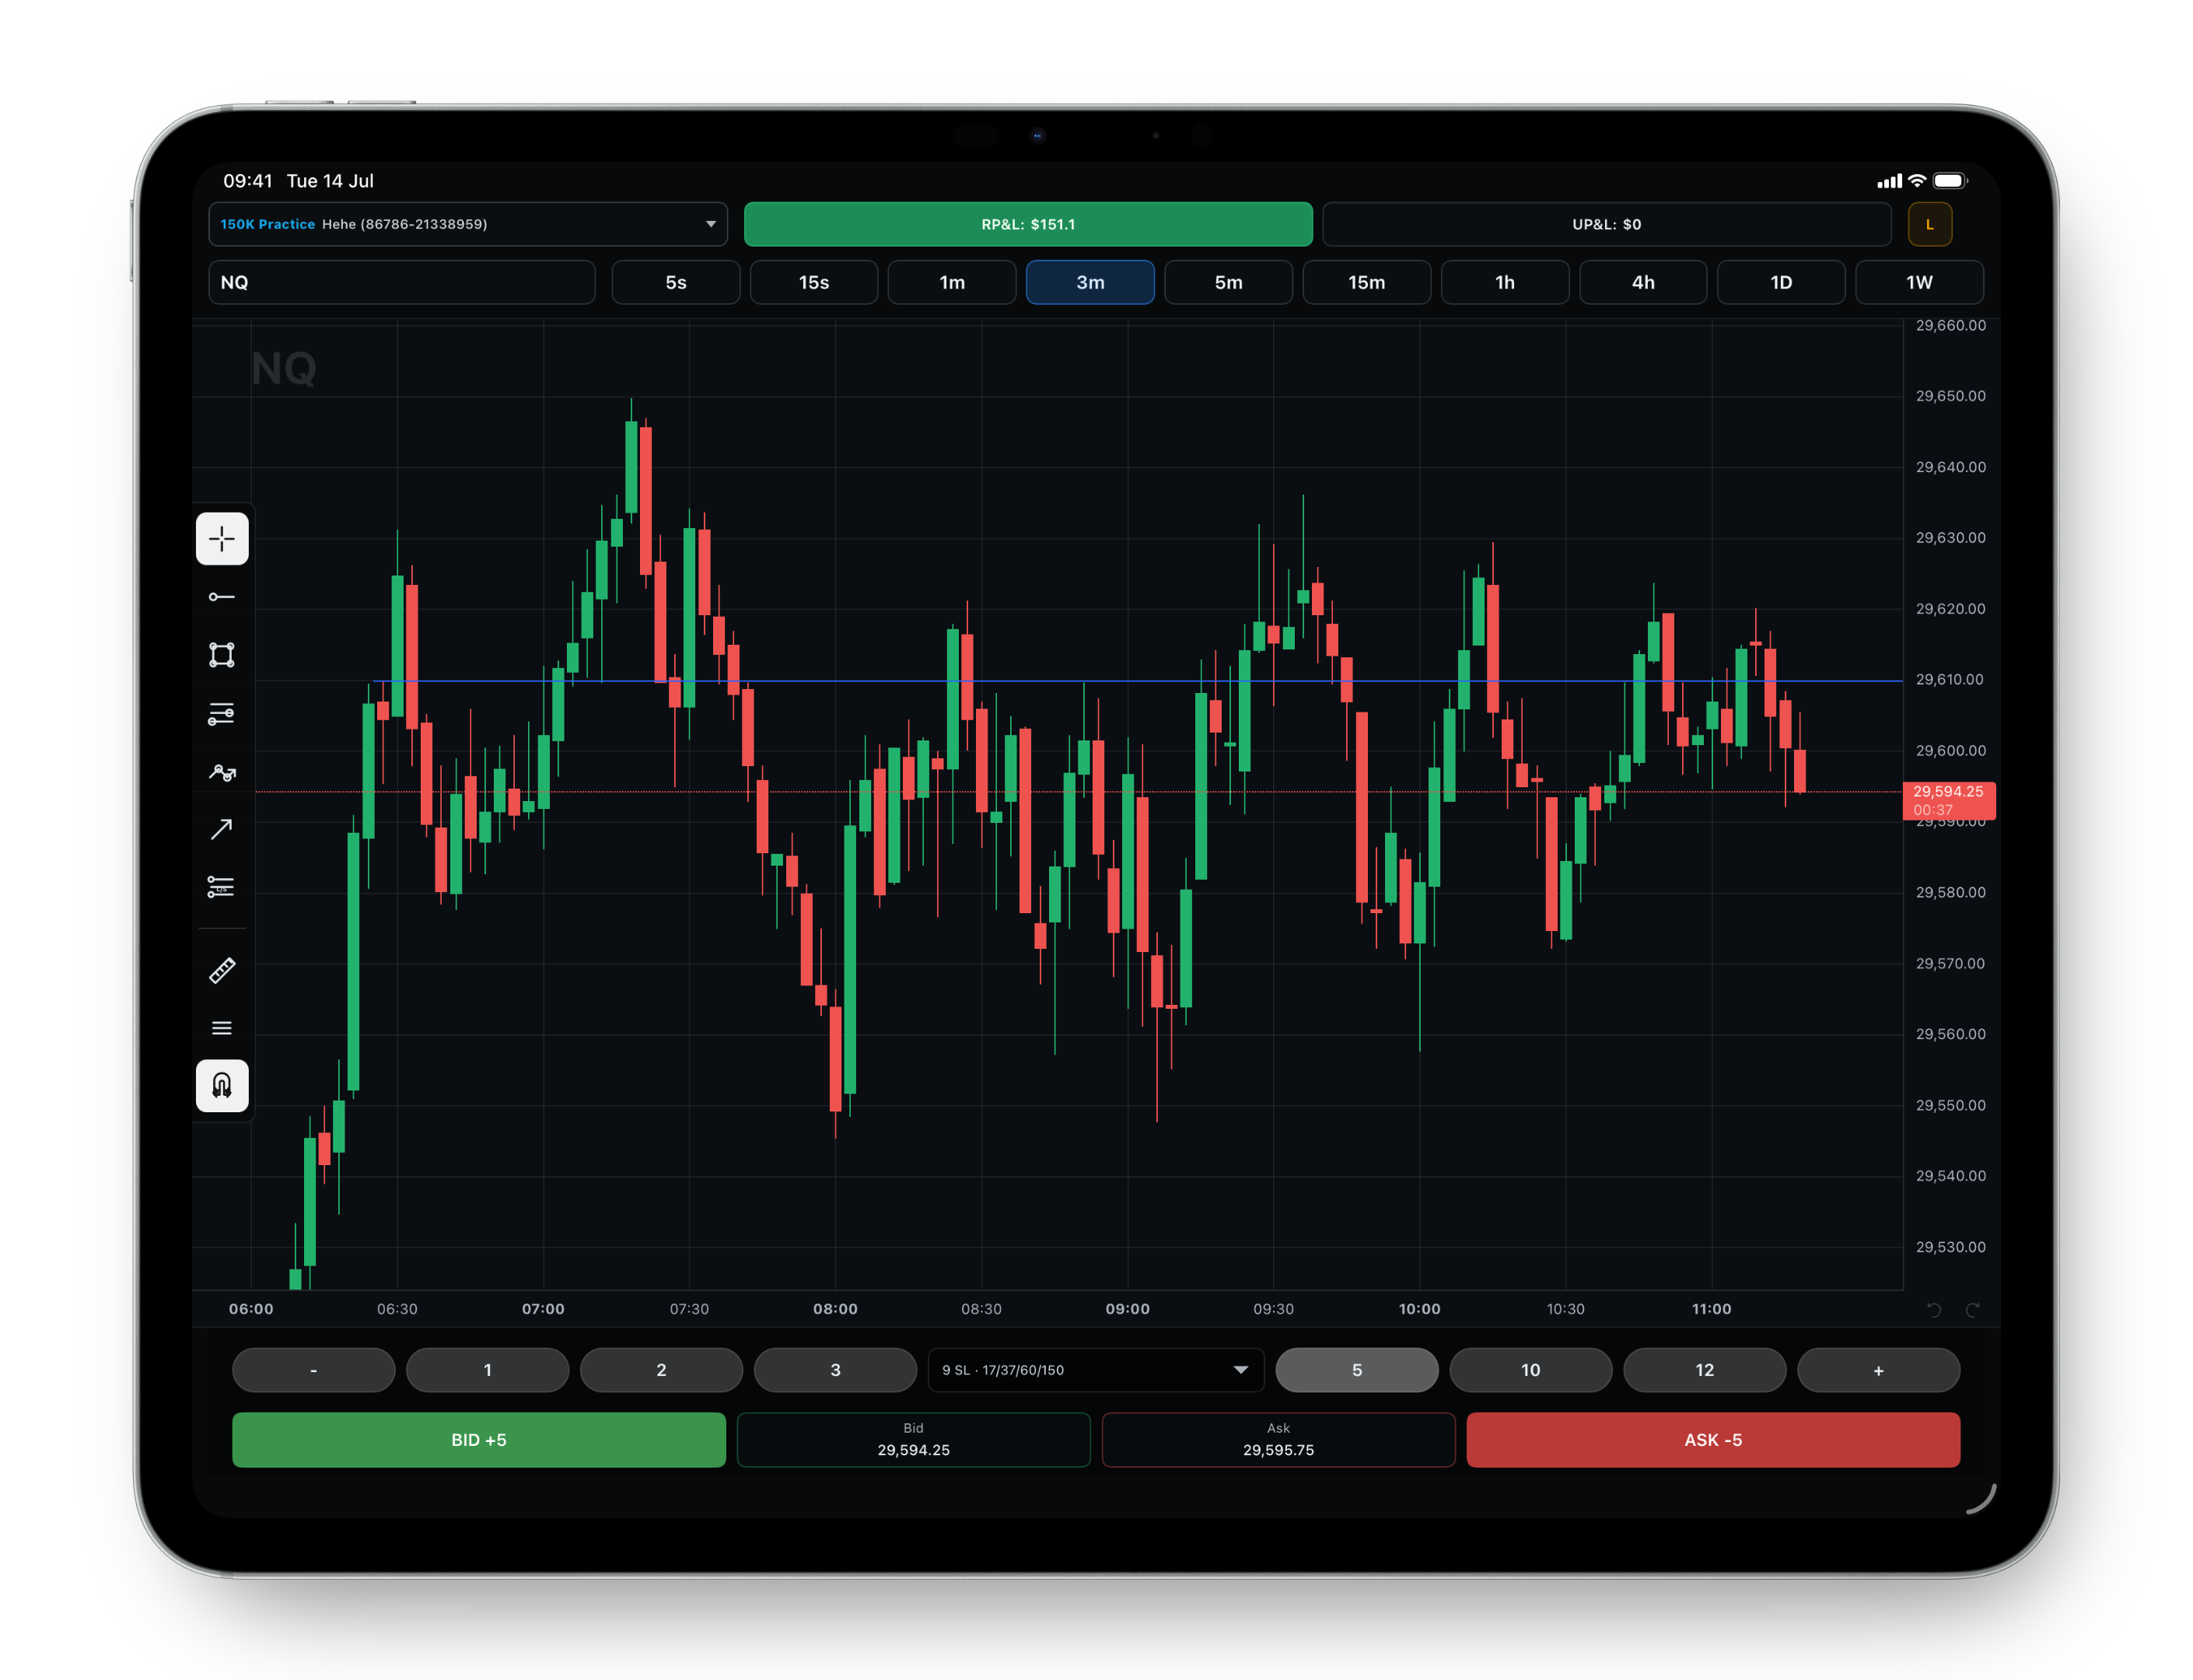Select the horizontal ray line tool
This screenshot has height=1680, width=2193.
(222, 597)
